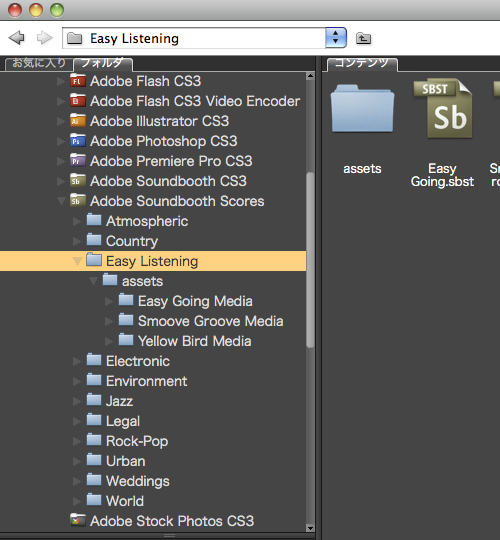Select the Country folder icon
The height and width of the screenshot is (540, 500).
click(x=94, y=240)
